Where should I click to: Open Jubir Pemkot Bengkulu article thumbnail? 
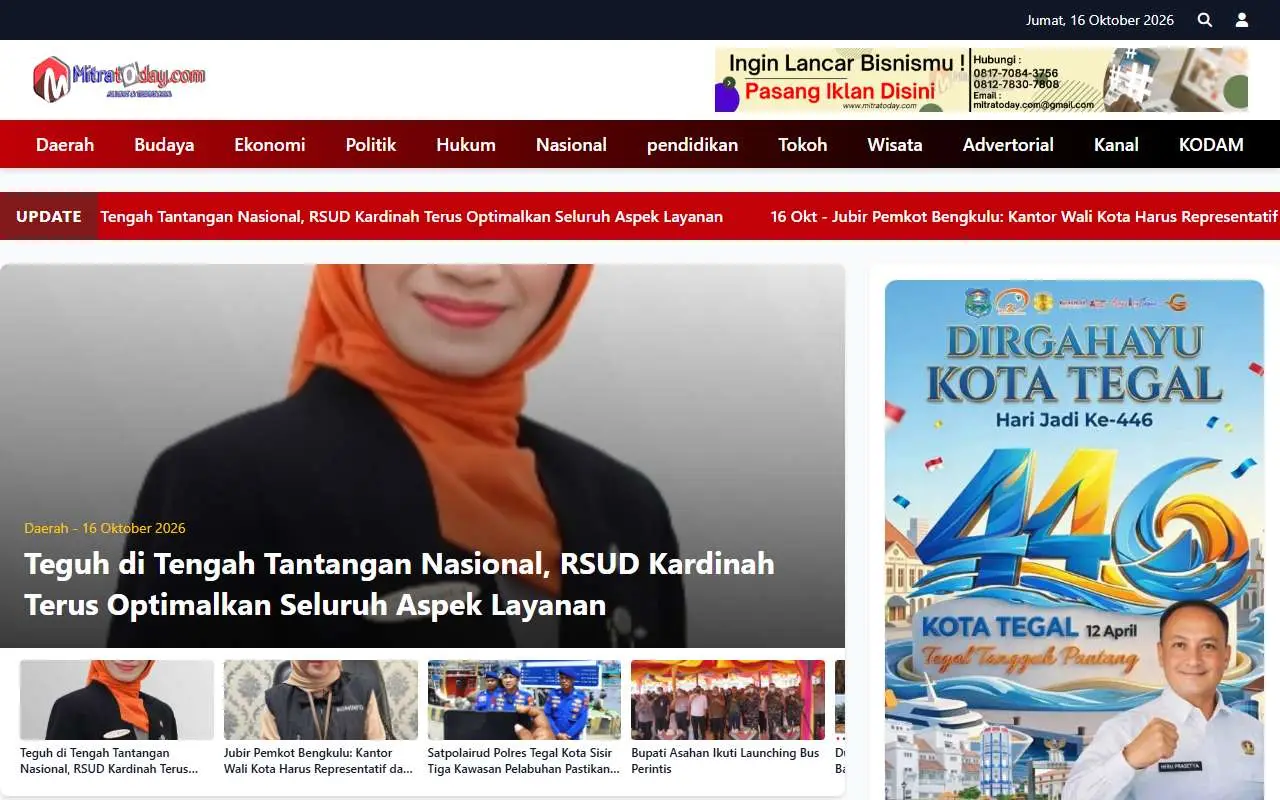point(321,700)
